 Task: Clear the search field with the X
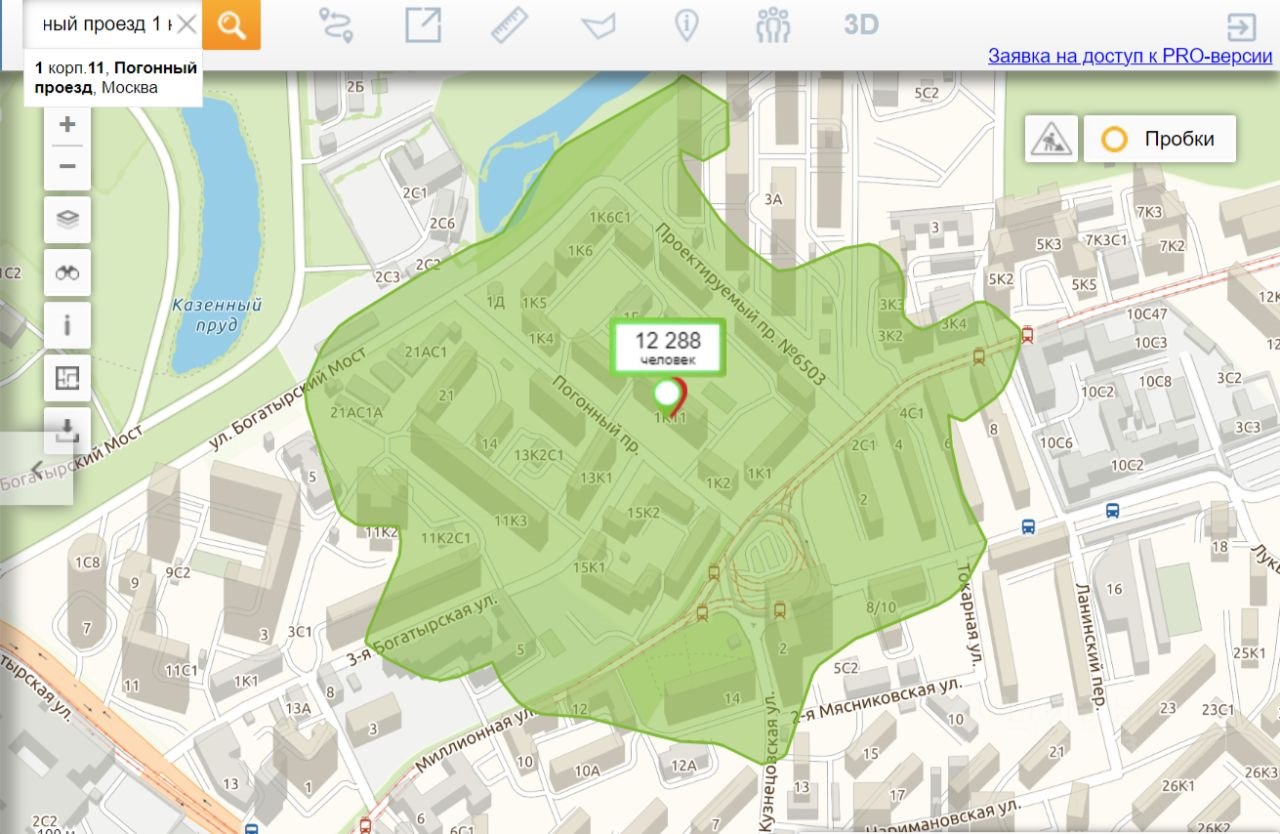coord(186,25)
